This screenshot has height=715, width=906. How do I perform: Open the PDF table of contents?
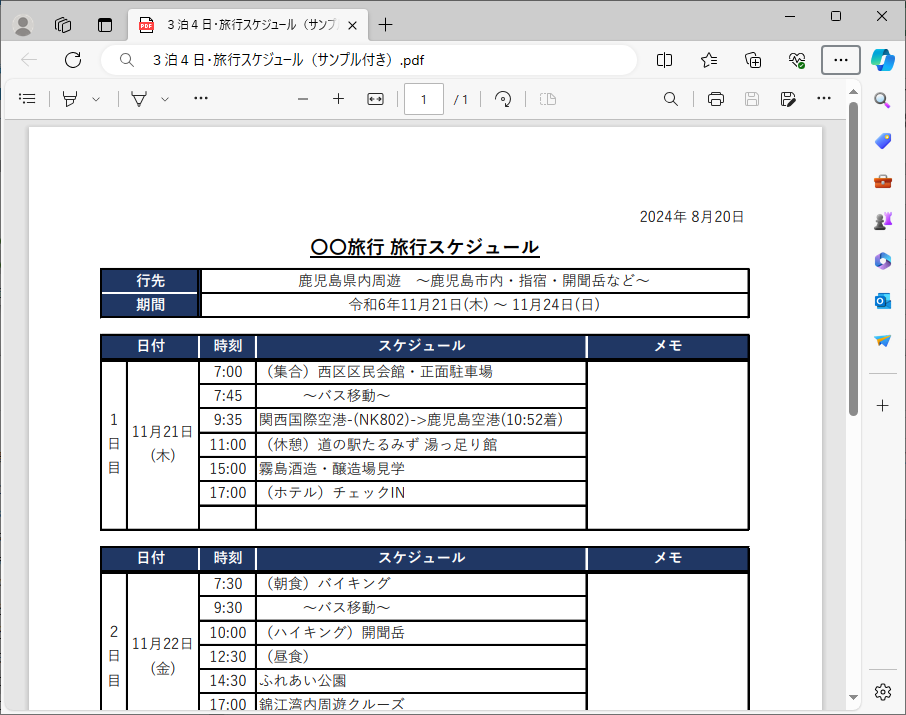point(27,98)
